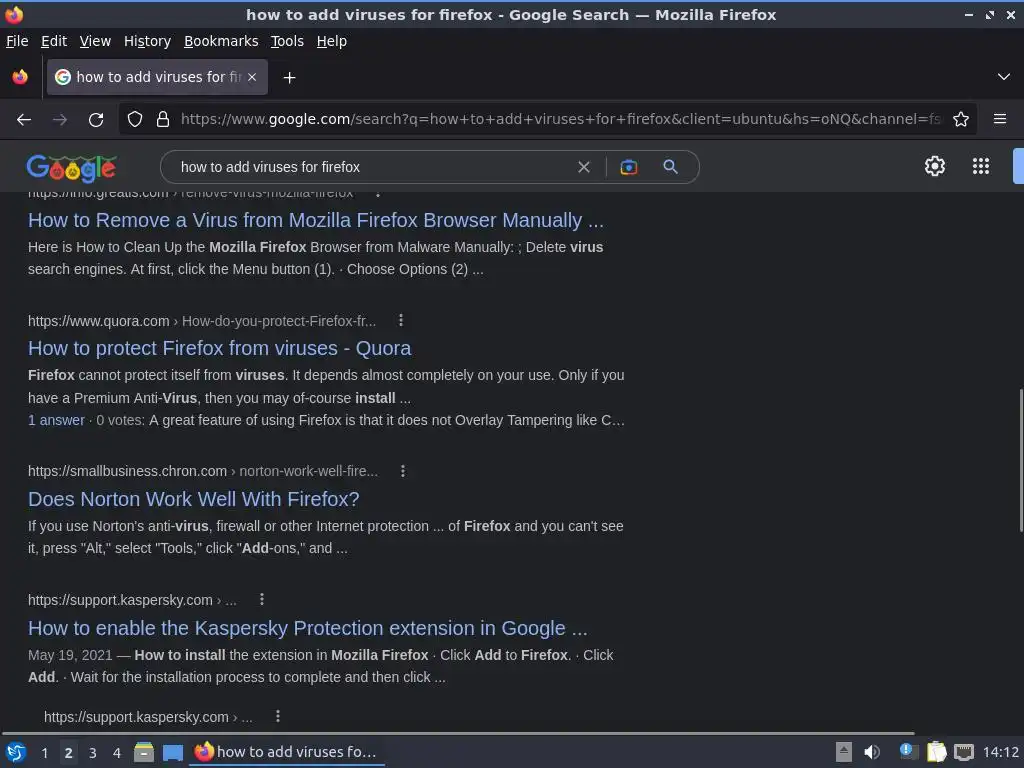Click the '1 answer' link under Quora
The height and width of the screenshot is (768, 1024).
point(56,421)
